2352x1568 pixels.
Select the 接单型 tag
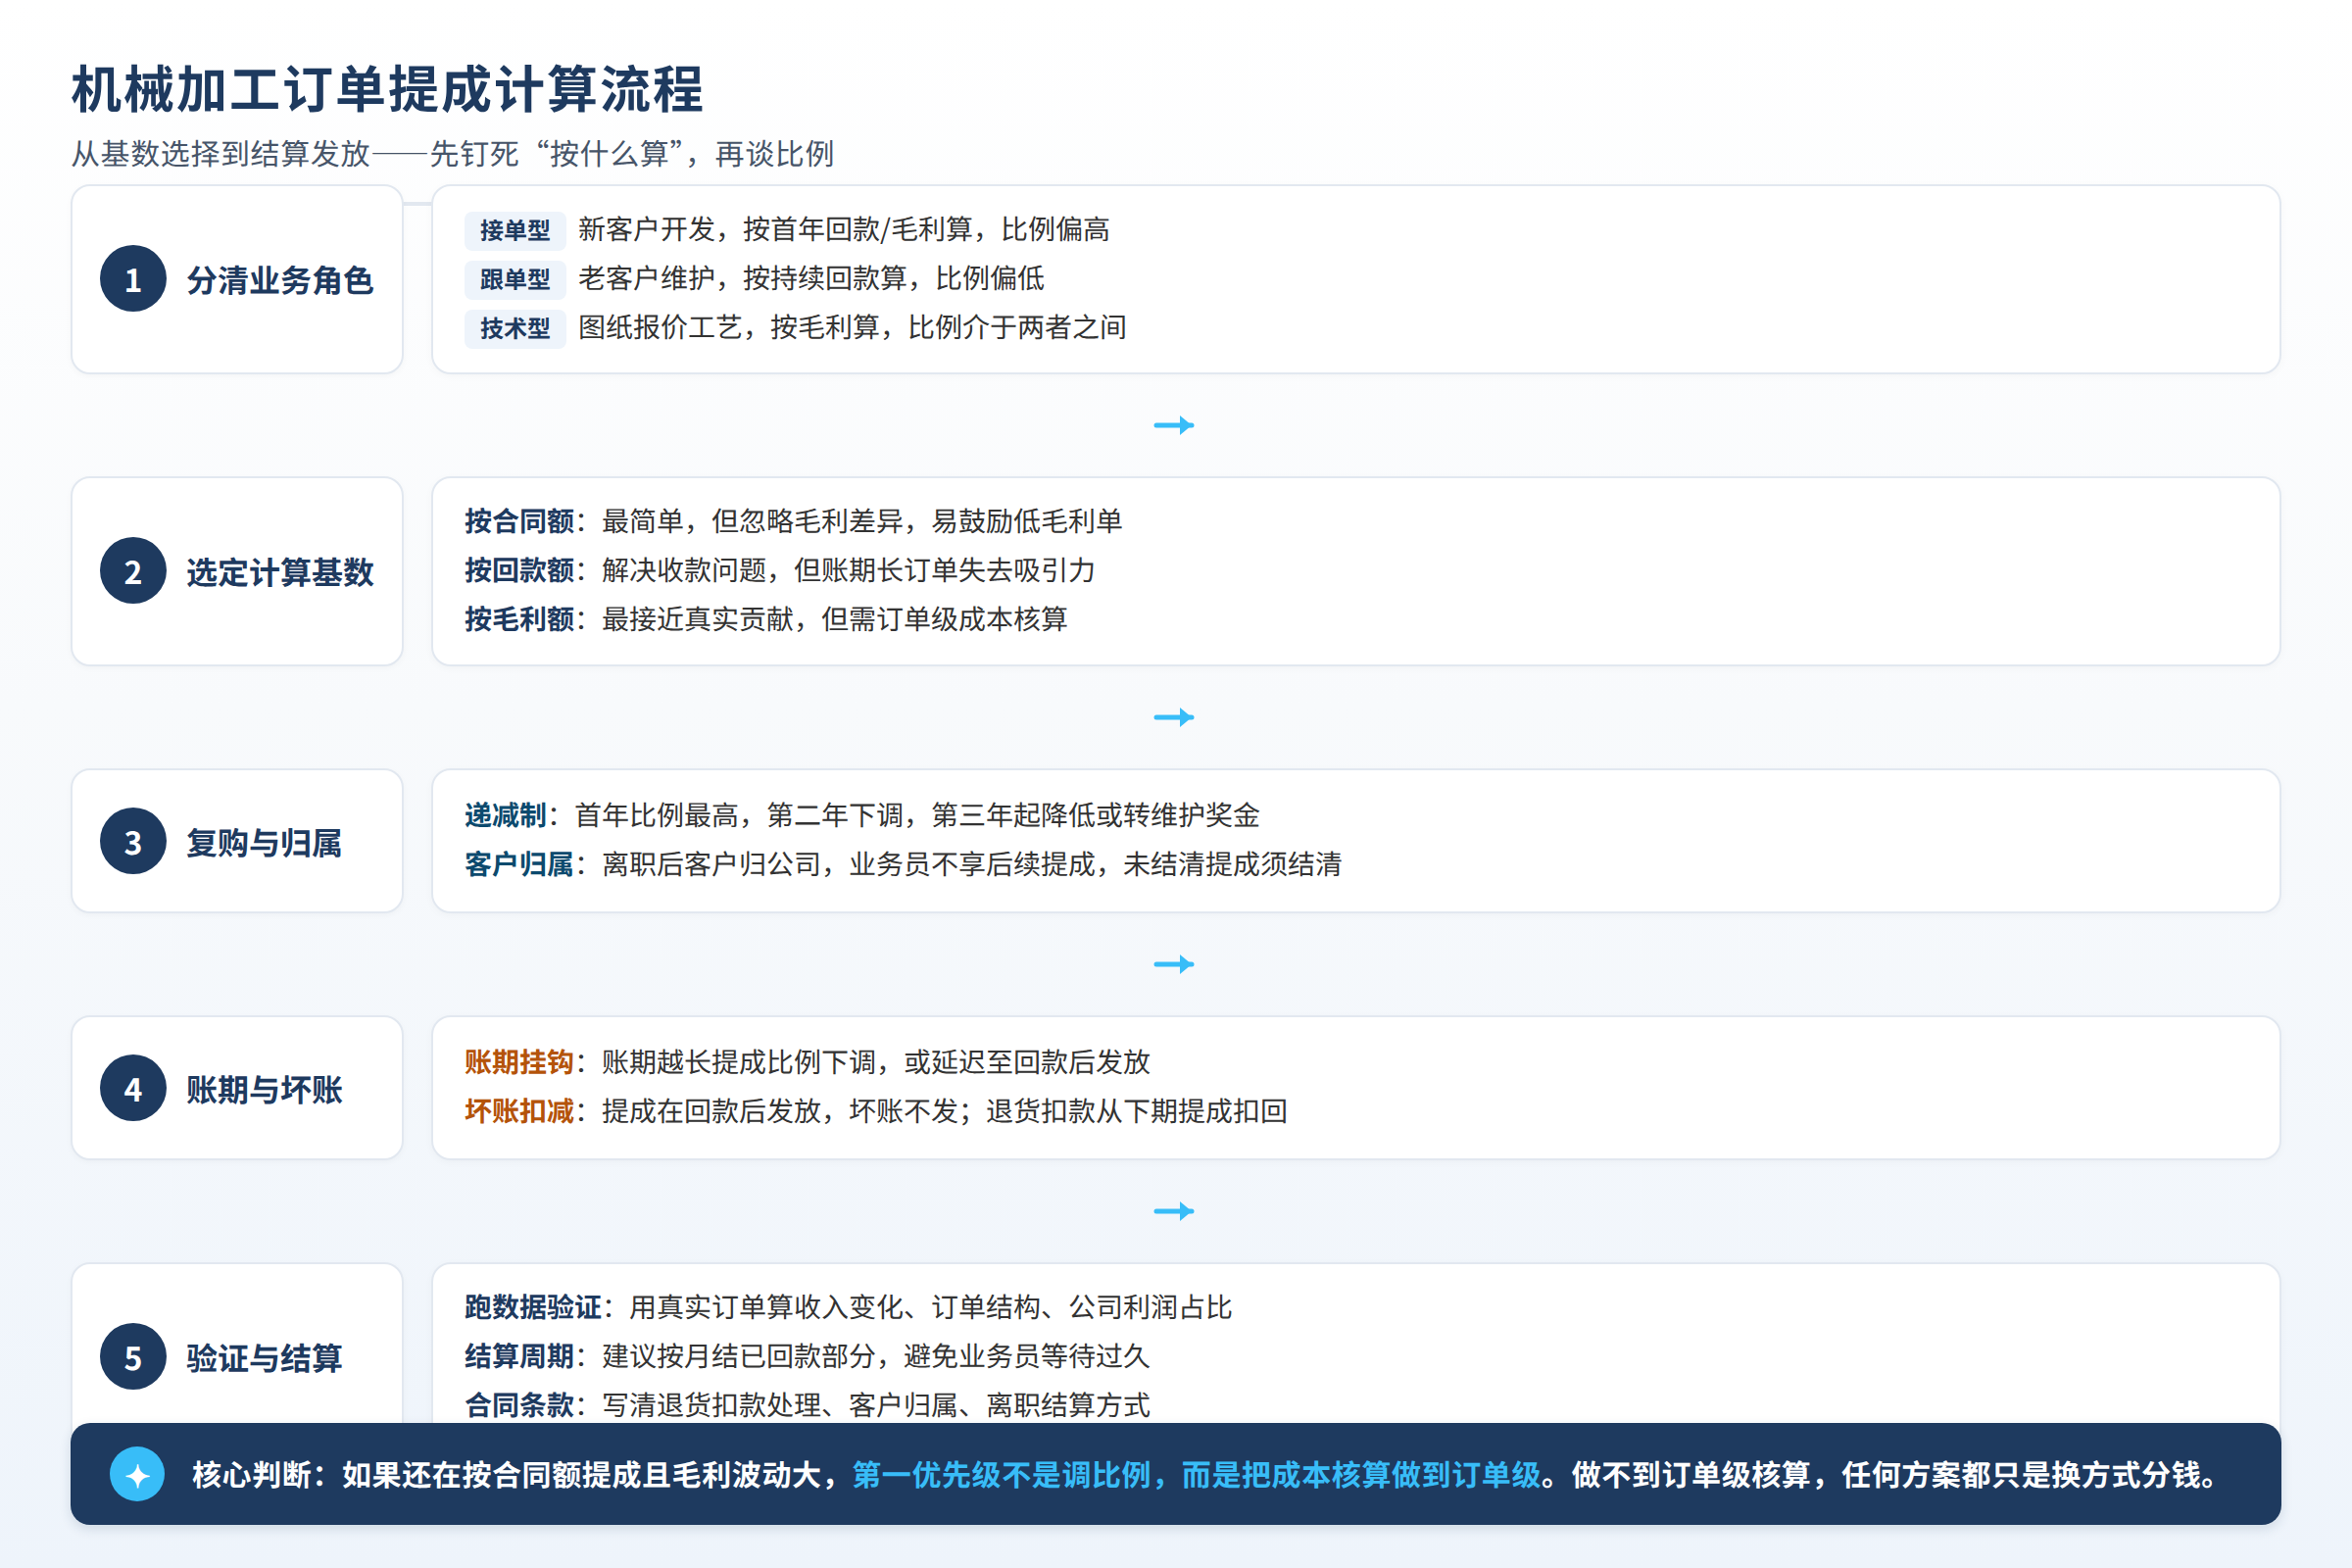(515, 230)
